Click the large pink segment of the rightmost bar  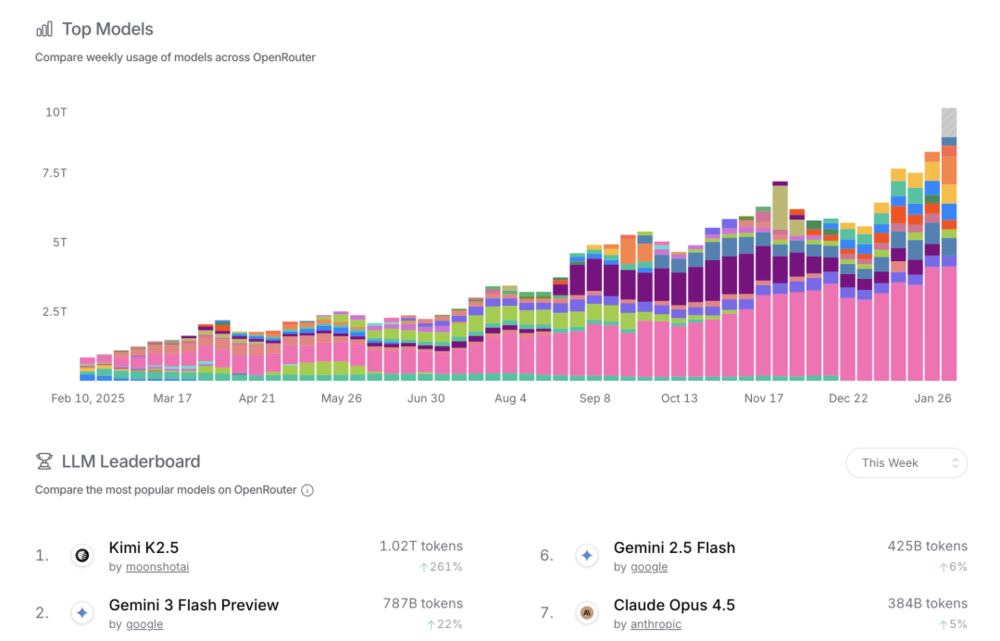(949, 322)
